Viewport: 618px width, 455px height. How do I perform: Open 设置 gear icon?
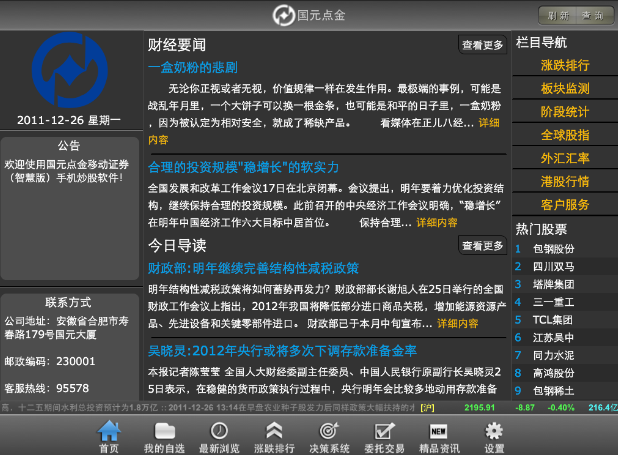(x=494, y=437)
